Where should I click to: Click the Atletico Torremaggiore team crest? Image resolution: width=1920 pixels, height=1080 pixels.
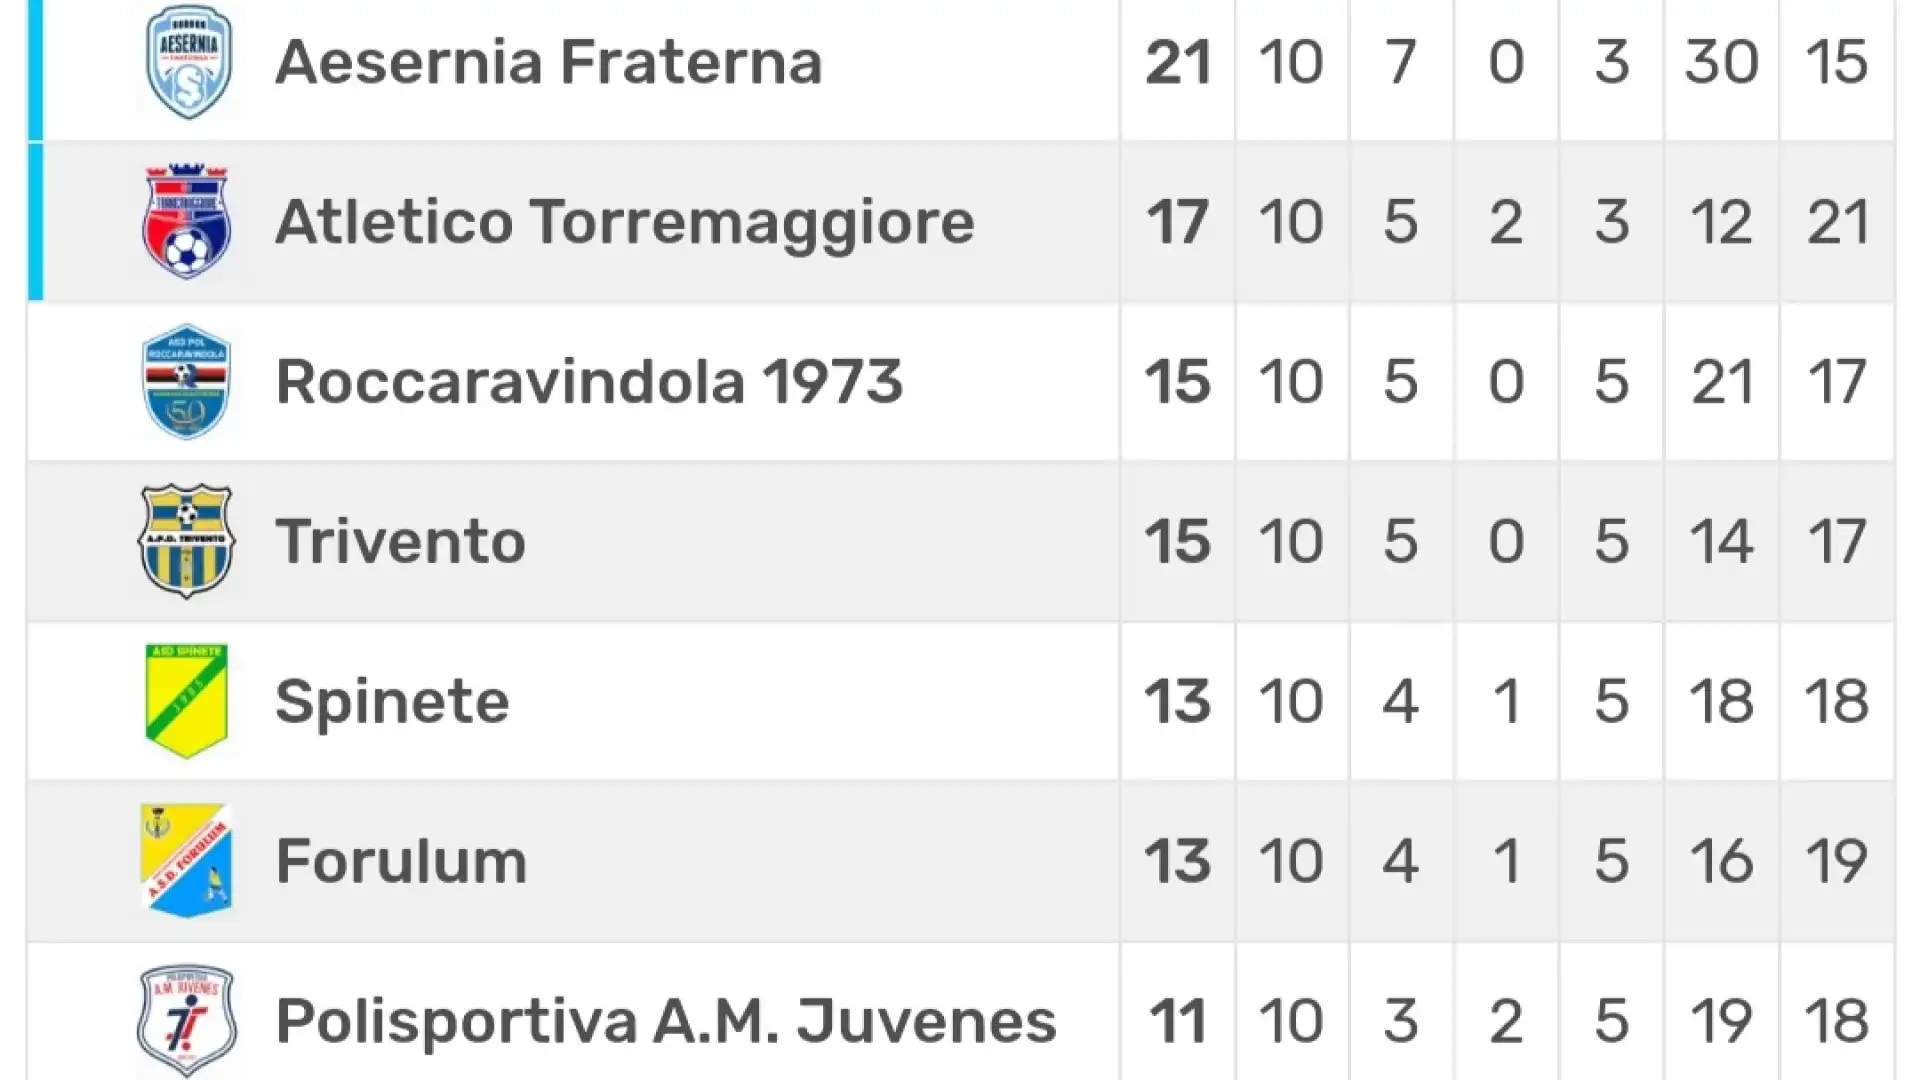187,221
